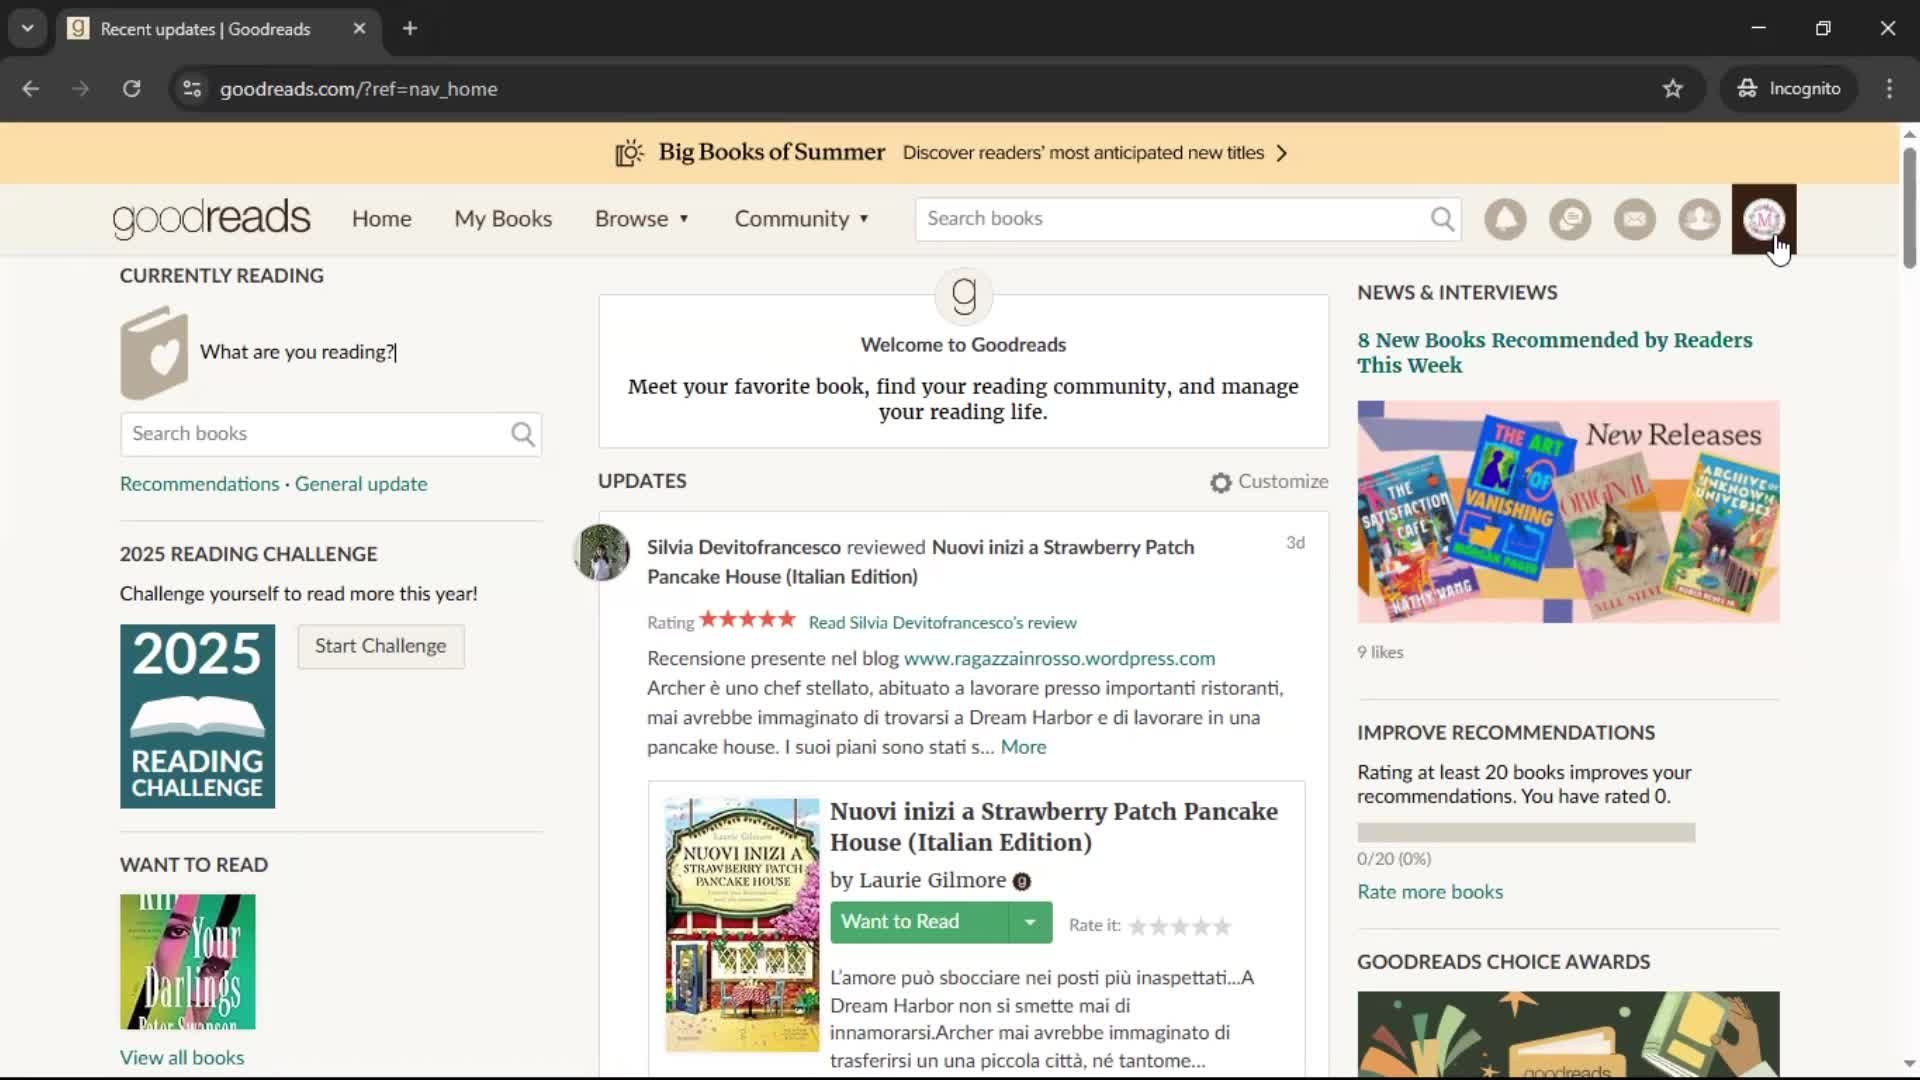Open the notifications bell icon
The height and width of the screenshot is (1080, 1920).
click(x=1505, y=219)
